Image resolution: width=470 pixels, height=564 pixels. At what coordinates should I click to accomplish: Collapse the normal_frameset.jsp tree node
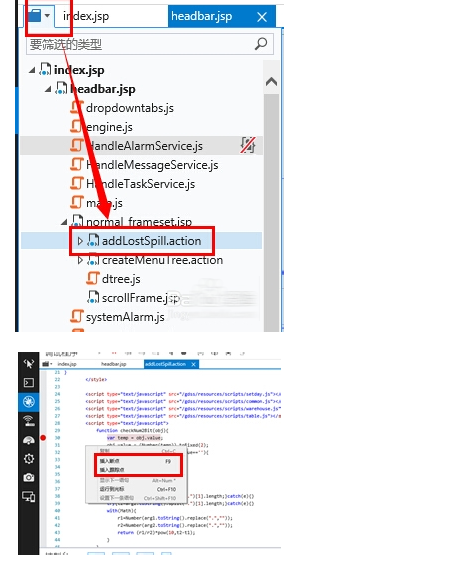(64, 222)
